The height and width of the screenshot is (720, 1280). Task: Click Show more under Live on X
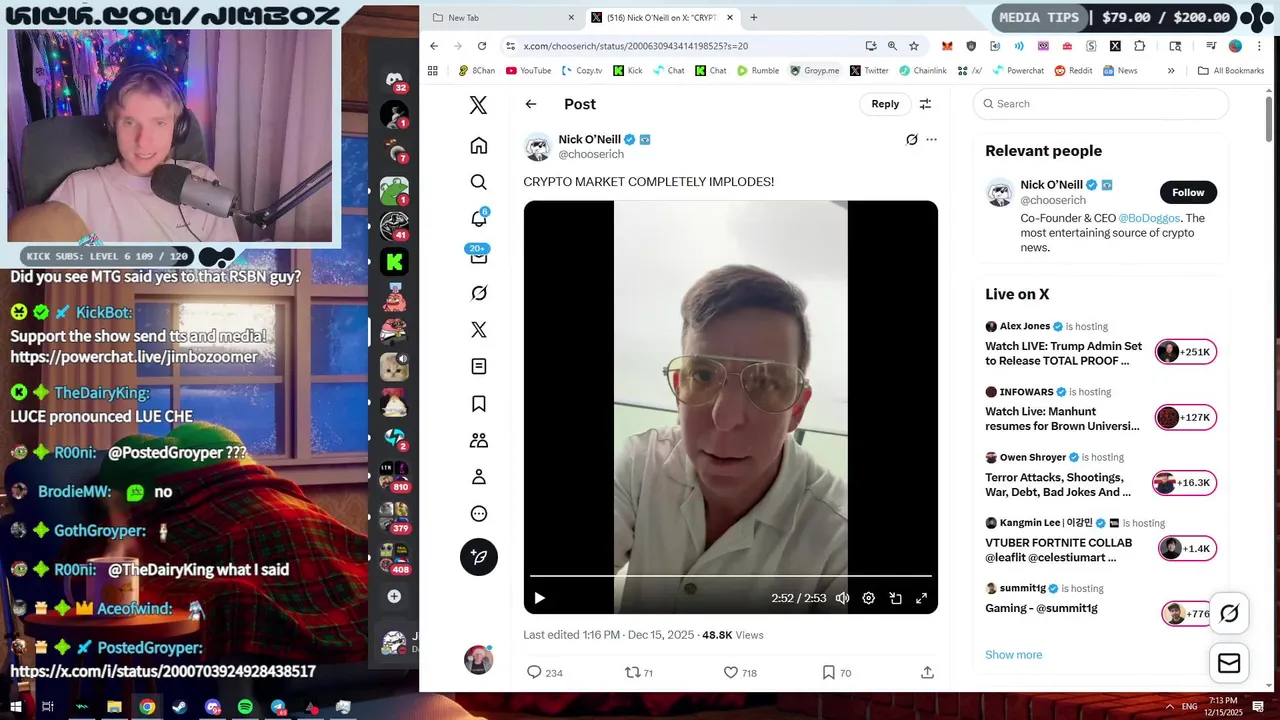click(x=1013, y=655)
